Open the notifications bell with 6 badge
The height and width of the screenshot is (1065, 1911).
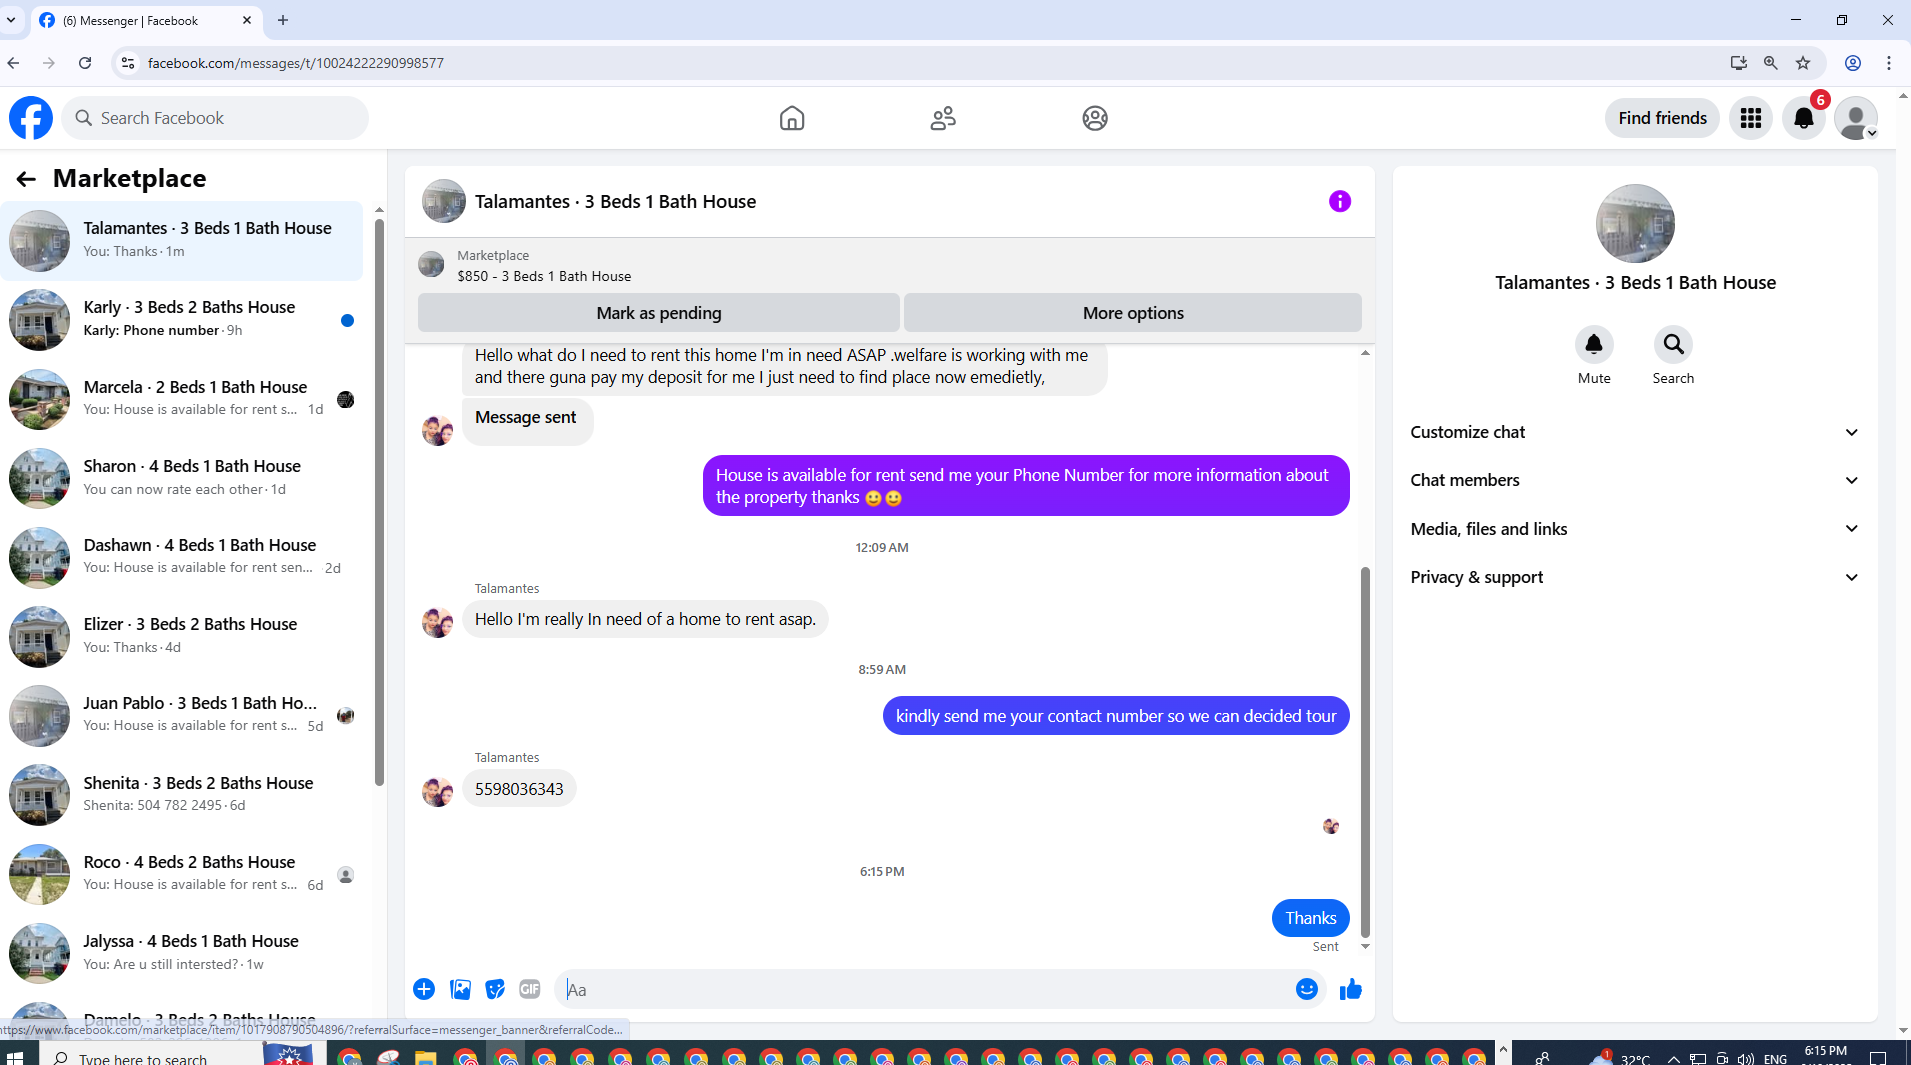pyautogui.click(x=1804, y=118)
